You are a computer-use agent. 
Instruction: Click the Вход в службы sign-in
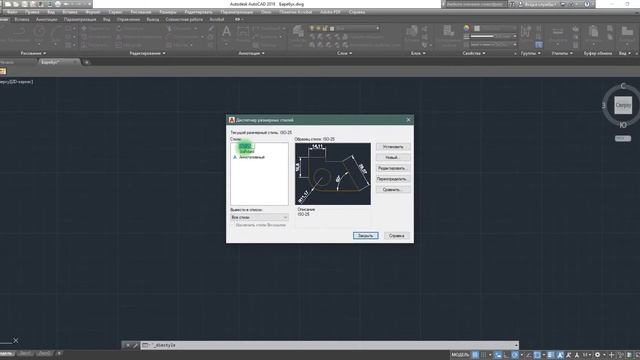[540, 4]
